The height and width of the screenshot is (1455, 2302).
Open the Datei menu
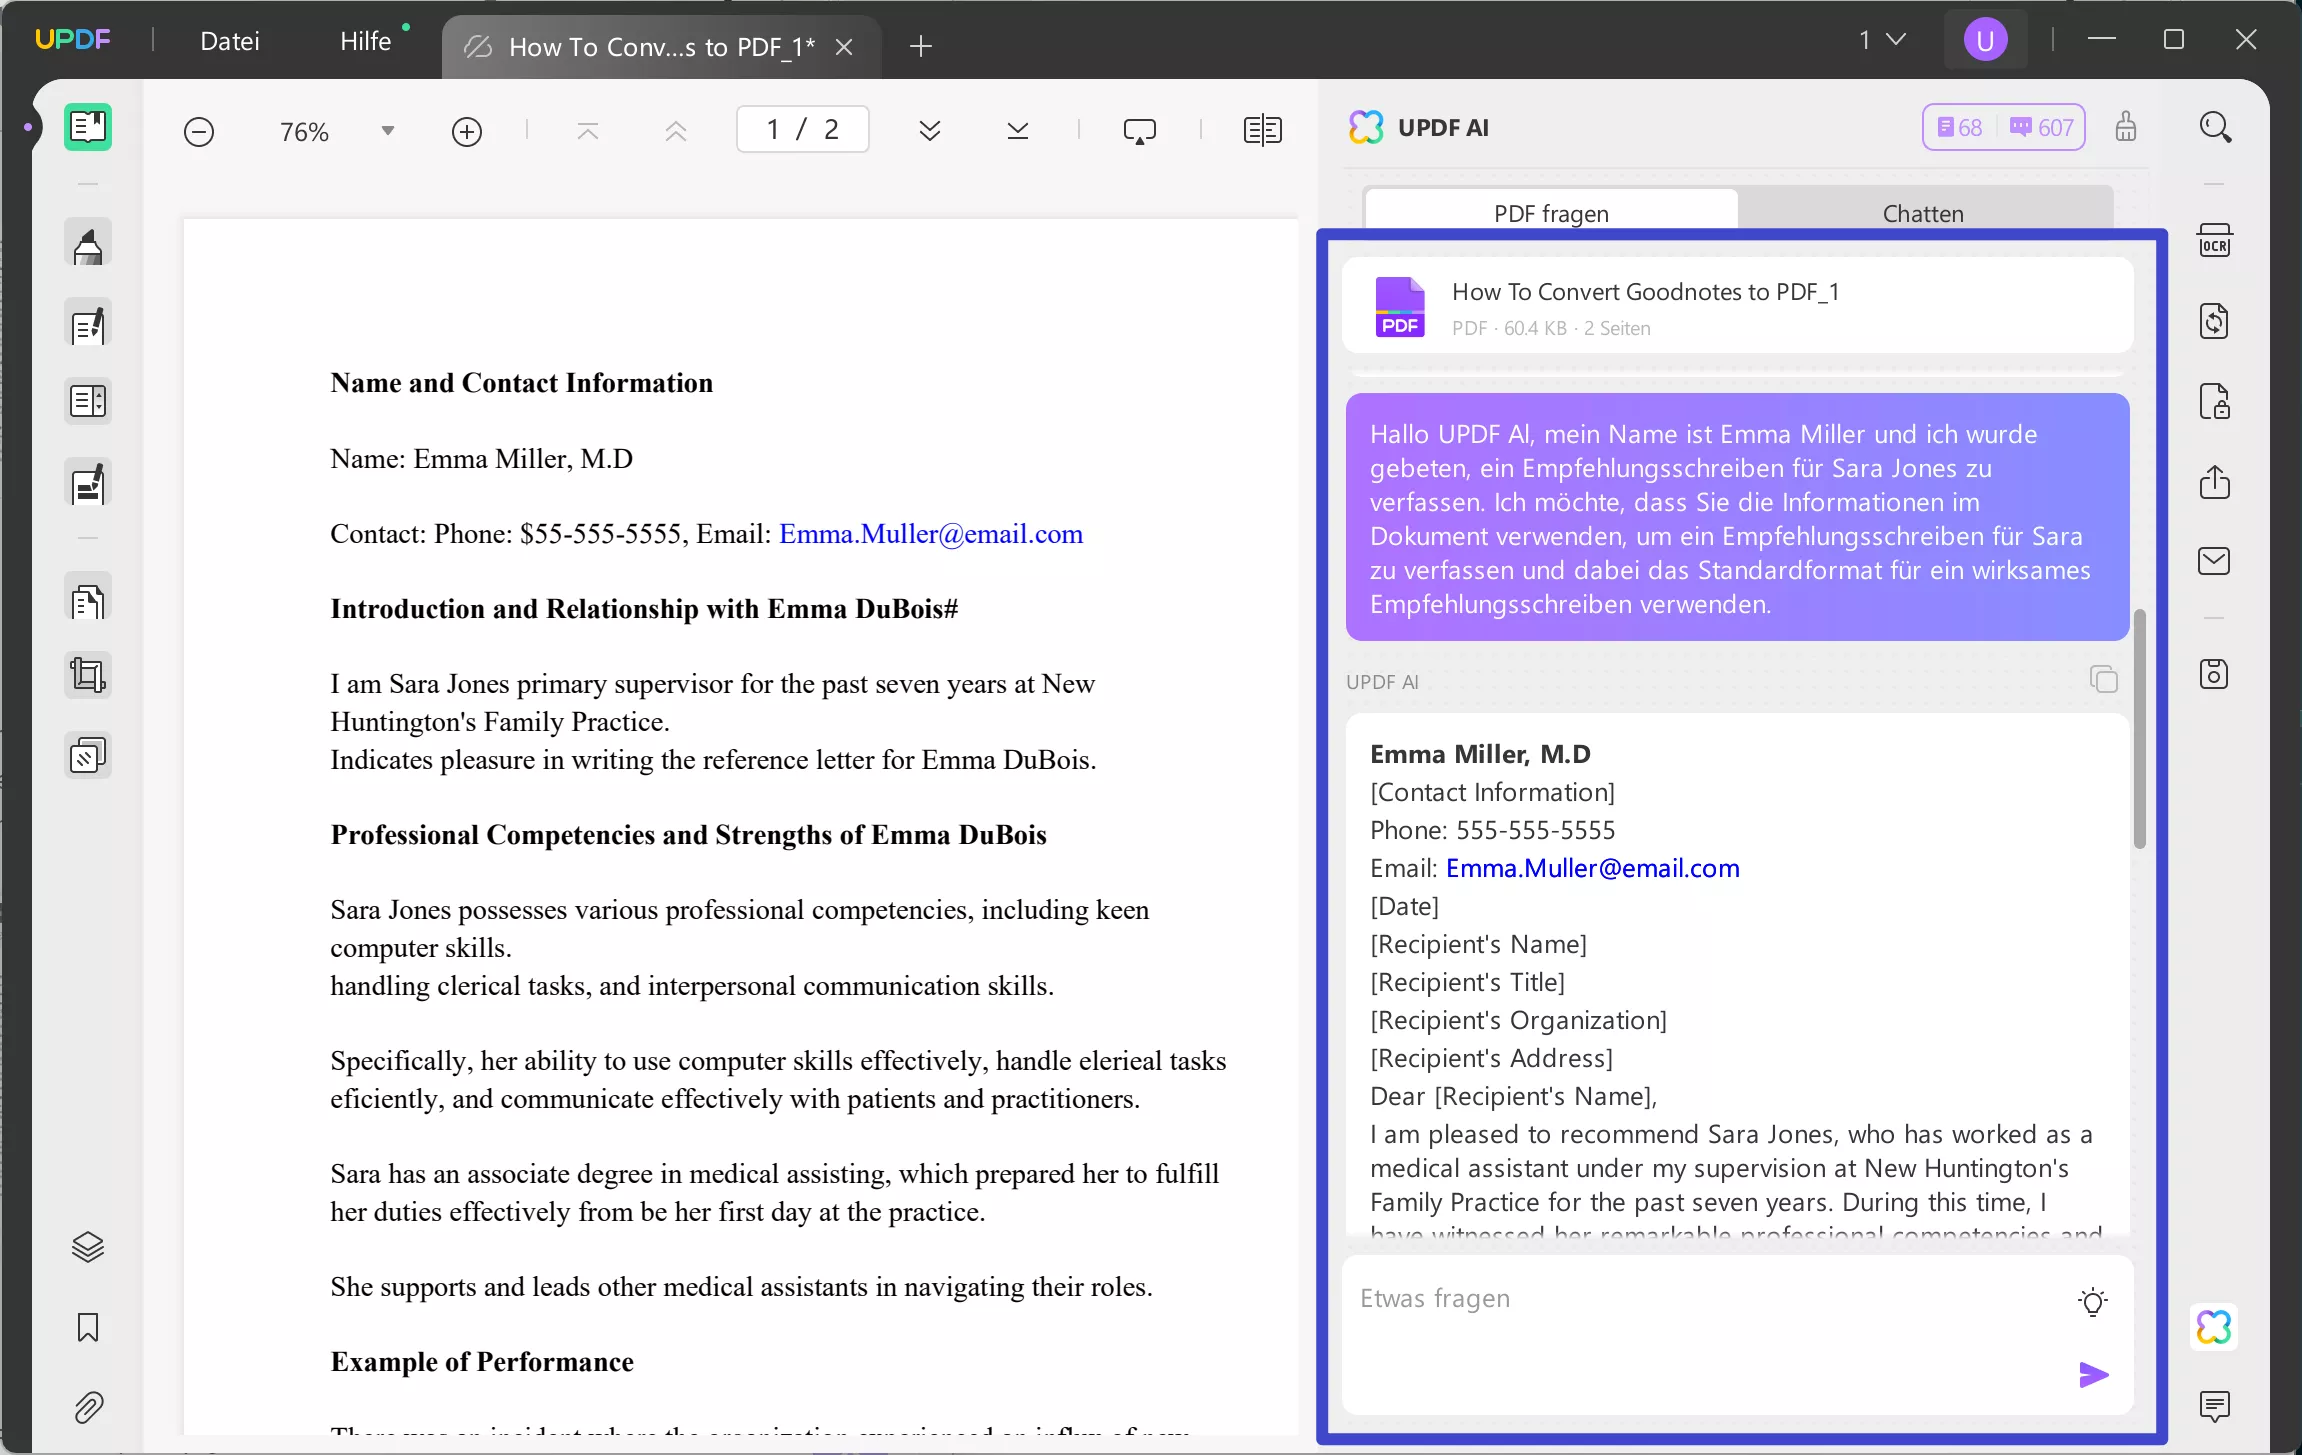229,41
